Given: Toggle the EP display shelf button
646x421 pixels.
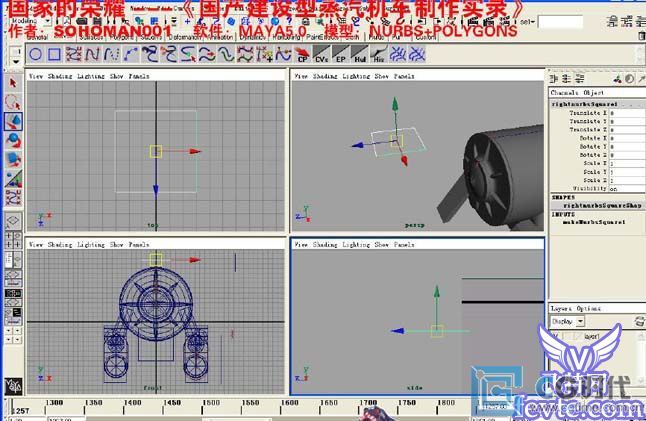Looking at the screenshot, I should [x=340, y=54].
